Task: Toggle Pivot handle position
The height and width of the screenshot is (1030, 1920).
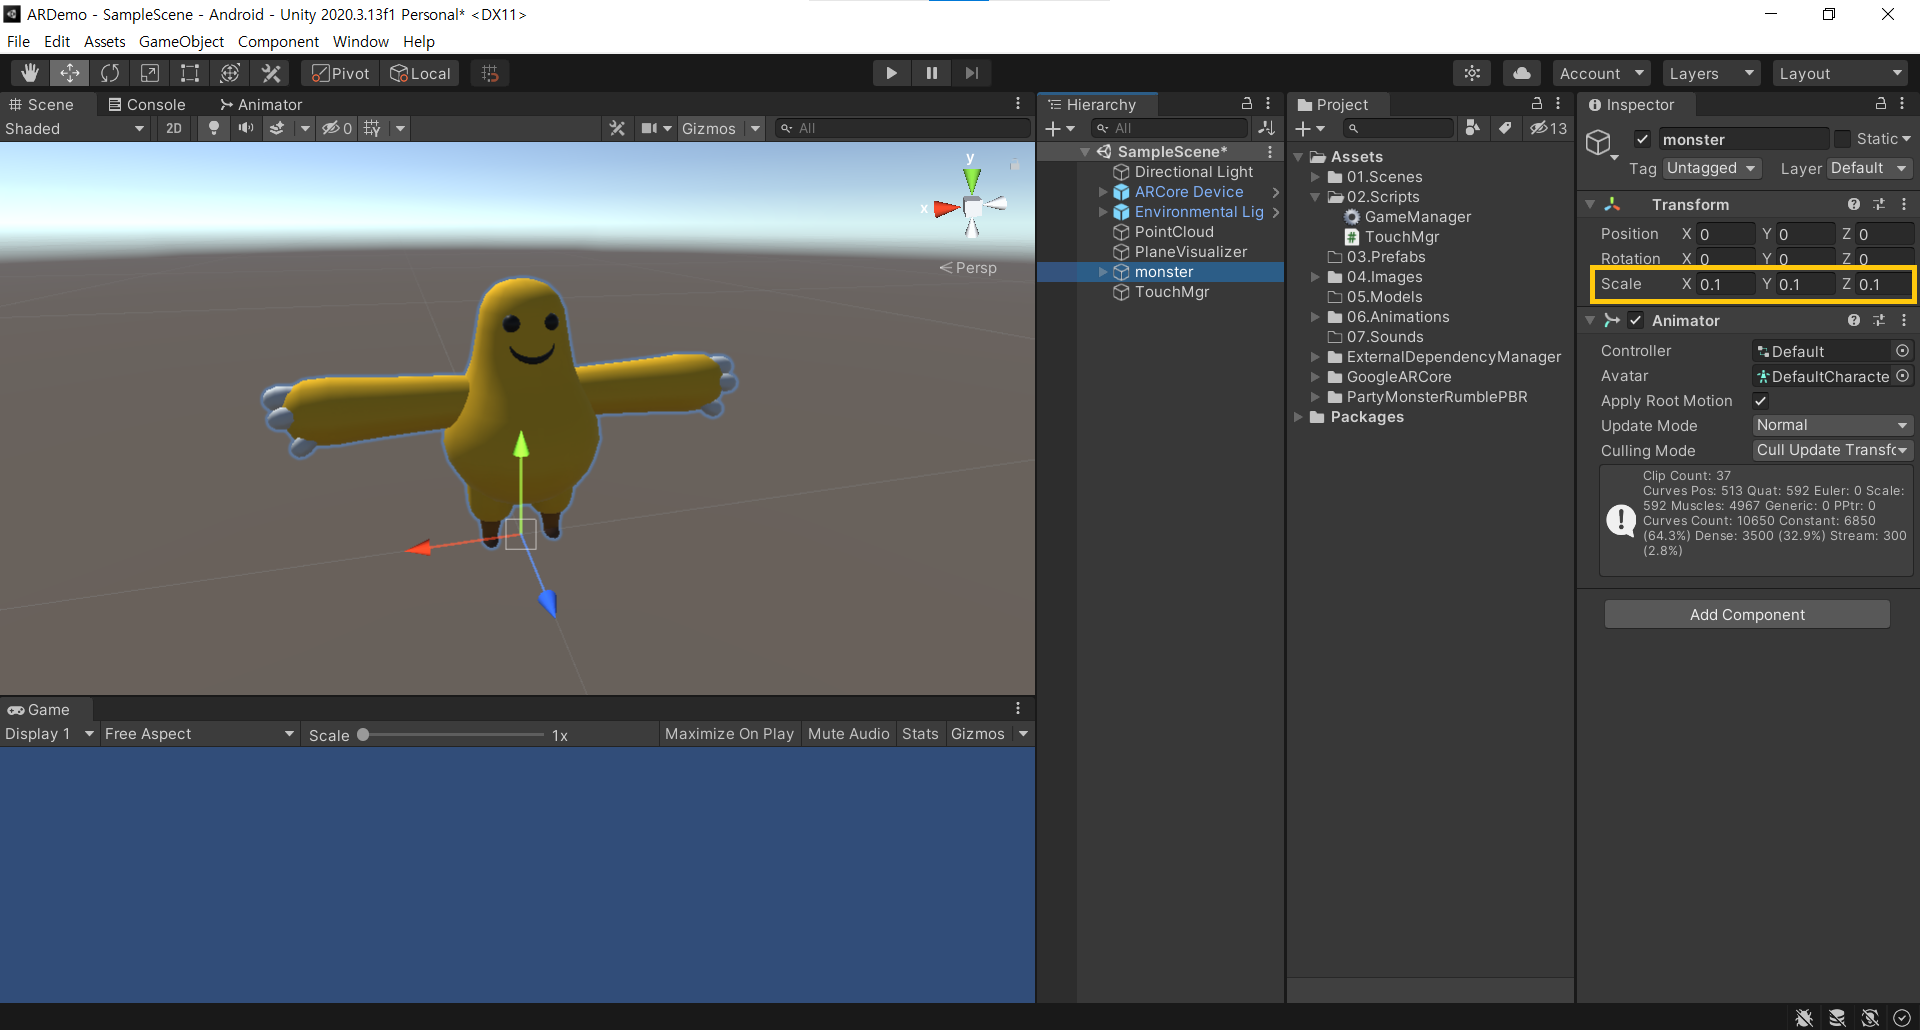Action: (x=340, y=73)
